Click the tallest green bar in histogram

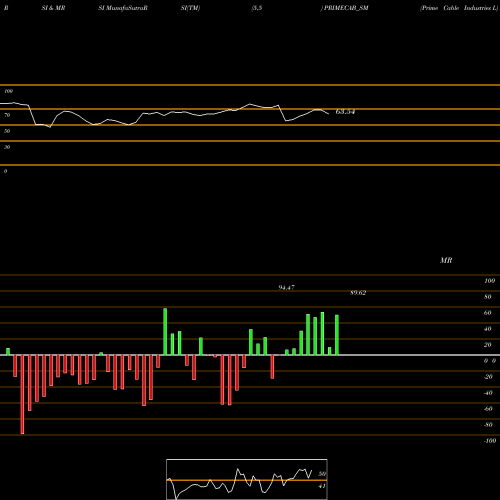tap(165, 332)
